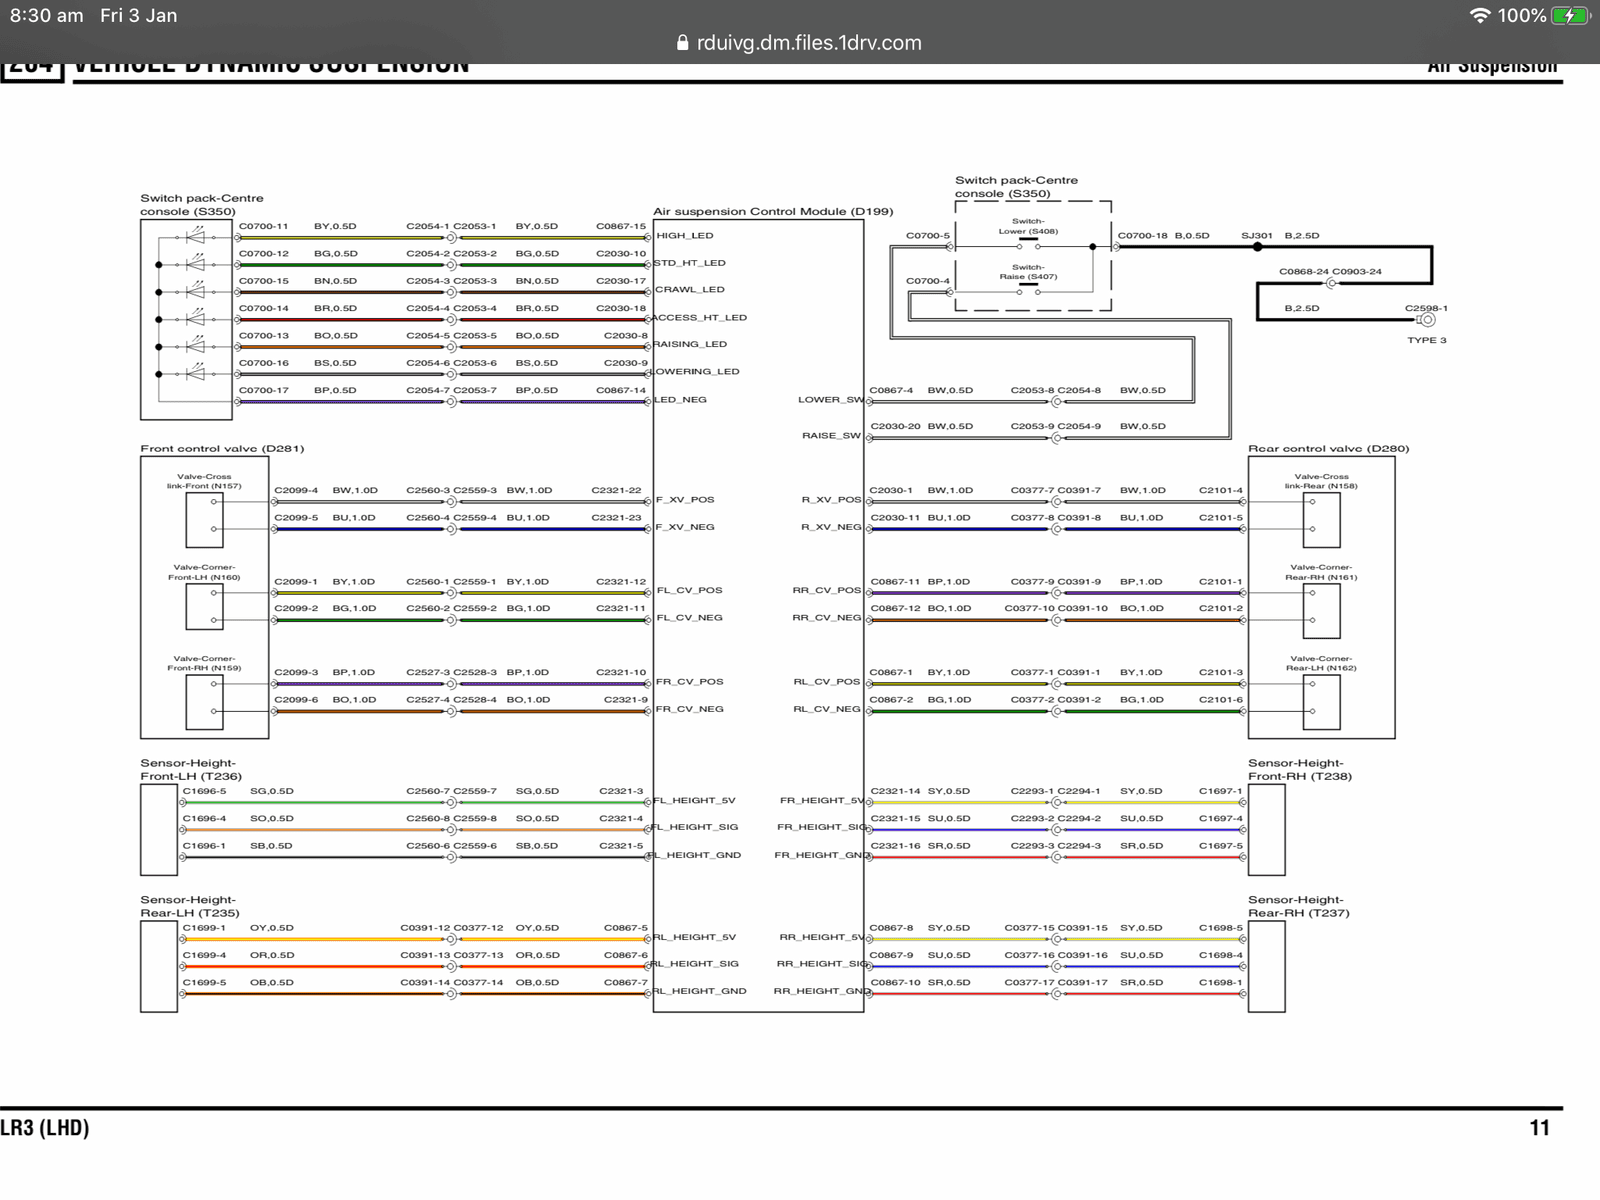
Task: Click the RAISE_SW pin label
Action: [831, 436]
